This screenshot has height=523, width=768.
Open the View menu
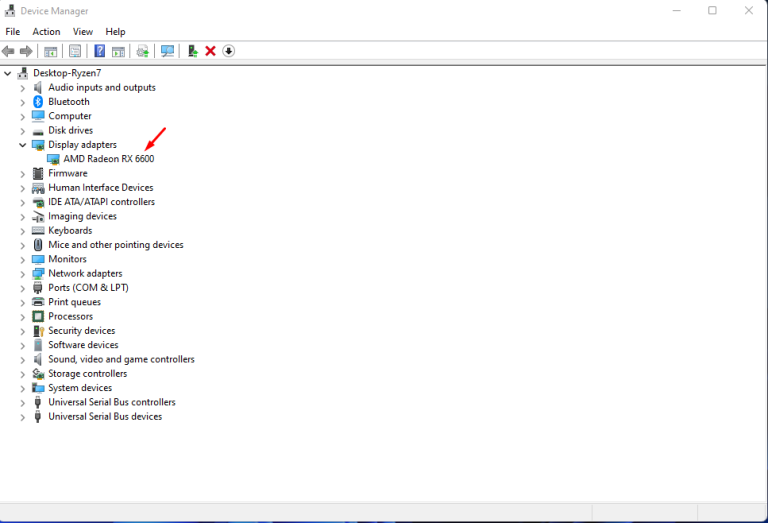pyautogui.click(x=83, y=32)
